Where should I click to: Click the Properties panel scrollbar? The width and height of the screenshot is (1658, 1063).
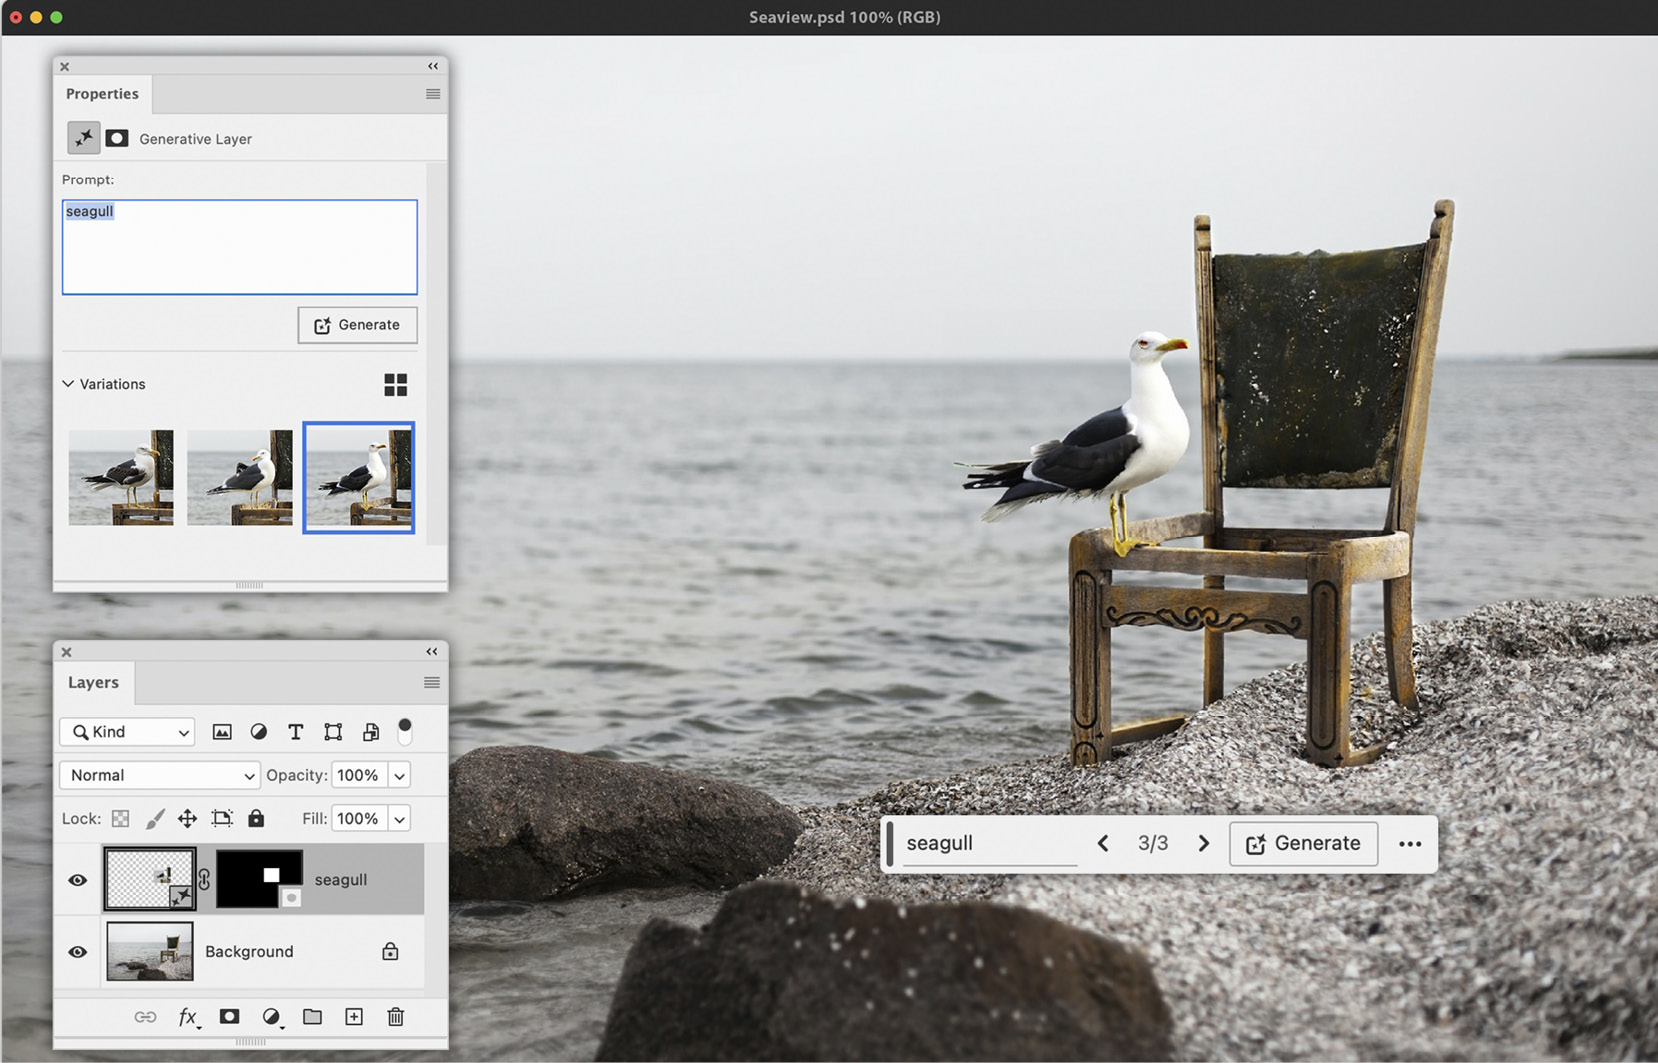click(x=434, y=353)
